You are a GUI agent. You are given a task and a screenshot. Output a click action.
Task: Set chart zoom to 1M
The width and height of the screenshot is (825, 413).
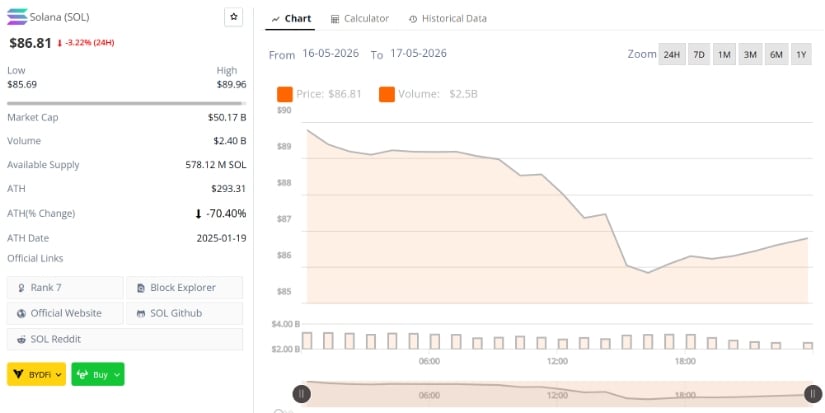[724, 54]
